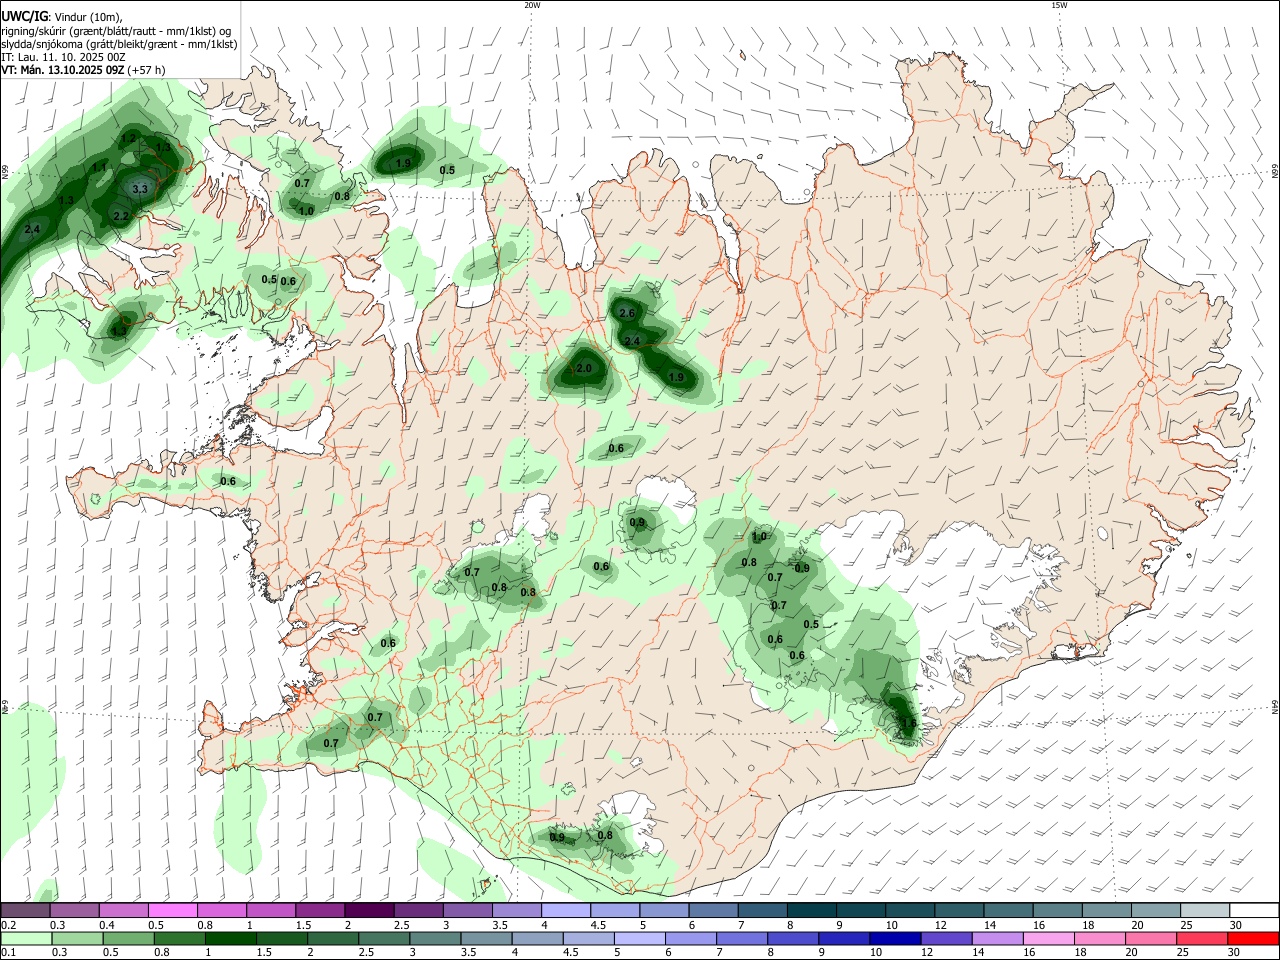Viewport: 1280px width, 960px height.
Task: Click the 2.6 precipitation value on the map
Action: [628, 314]
